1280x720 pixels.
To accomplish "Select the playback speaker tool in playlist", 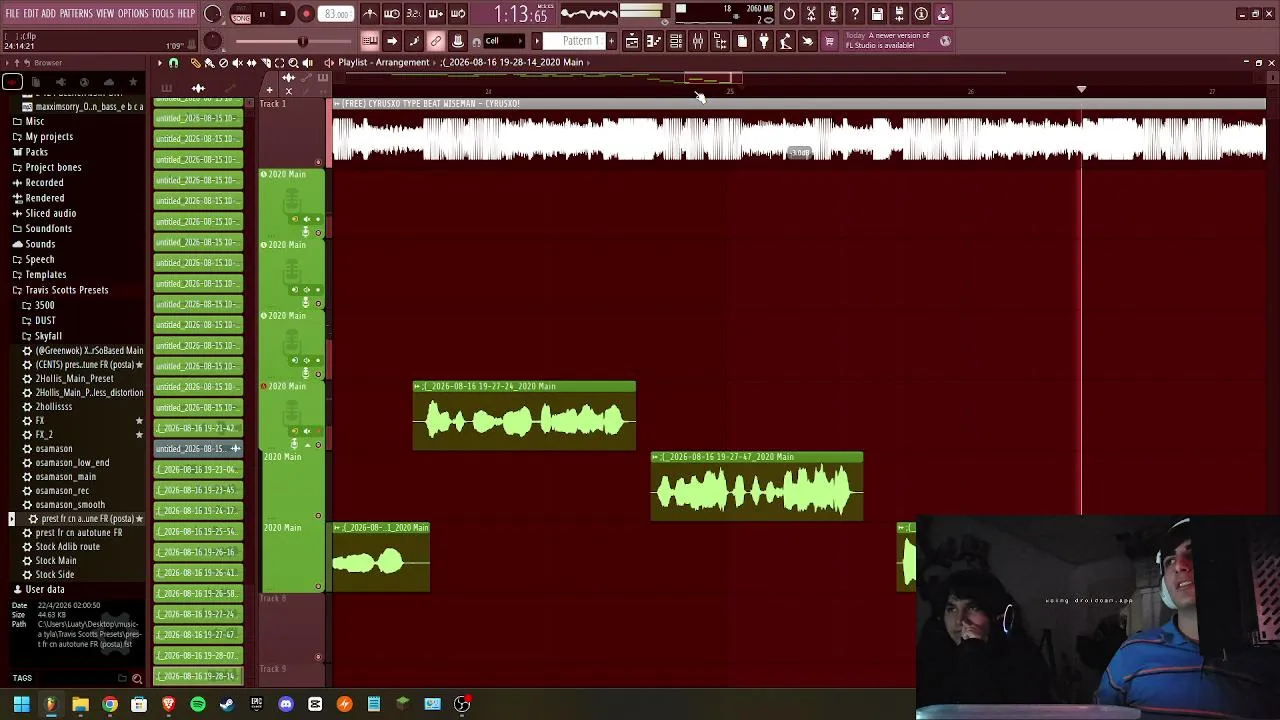I will click(307, 63).
